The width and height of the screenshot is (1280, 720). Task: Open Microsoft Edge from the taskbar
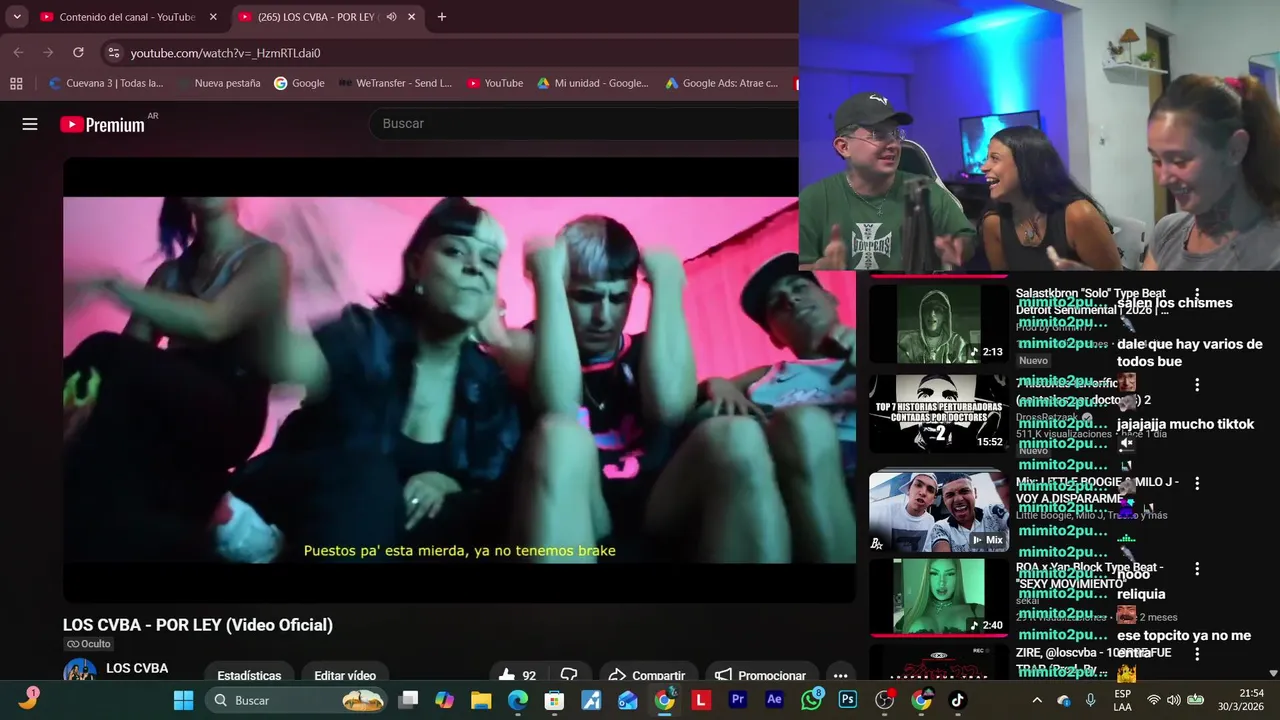(517, 700)
